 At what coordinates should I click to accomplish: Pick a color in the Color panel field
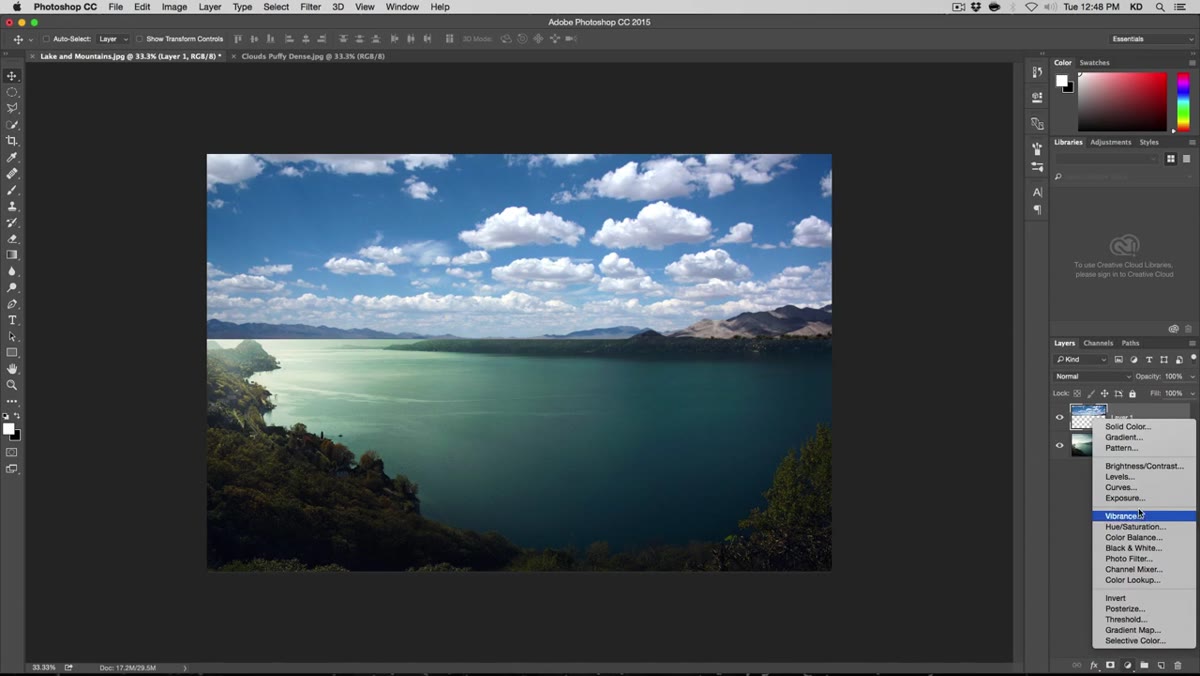click(x=1122, y=101)
